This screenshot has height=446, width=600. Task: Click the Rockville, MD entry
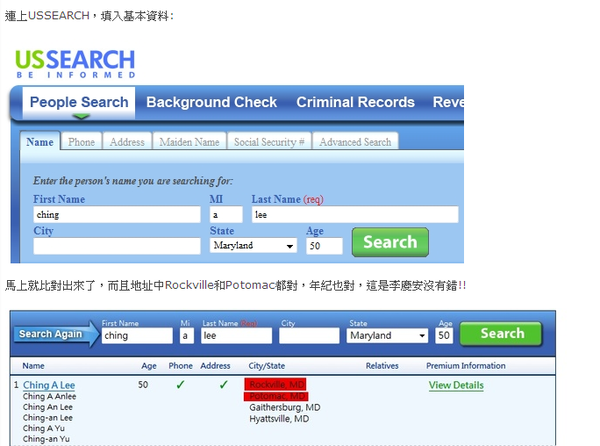[x=276, y=384]
